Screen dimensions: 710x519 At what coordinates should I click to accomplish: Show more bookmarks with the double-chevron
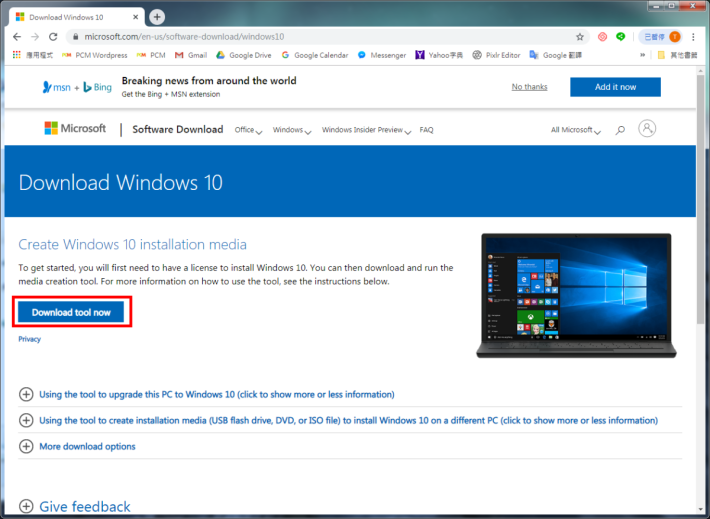(x=642, y=55)
